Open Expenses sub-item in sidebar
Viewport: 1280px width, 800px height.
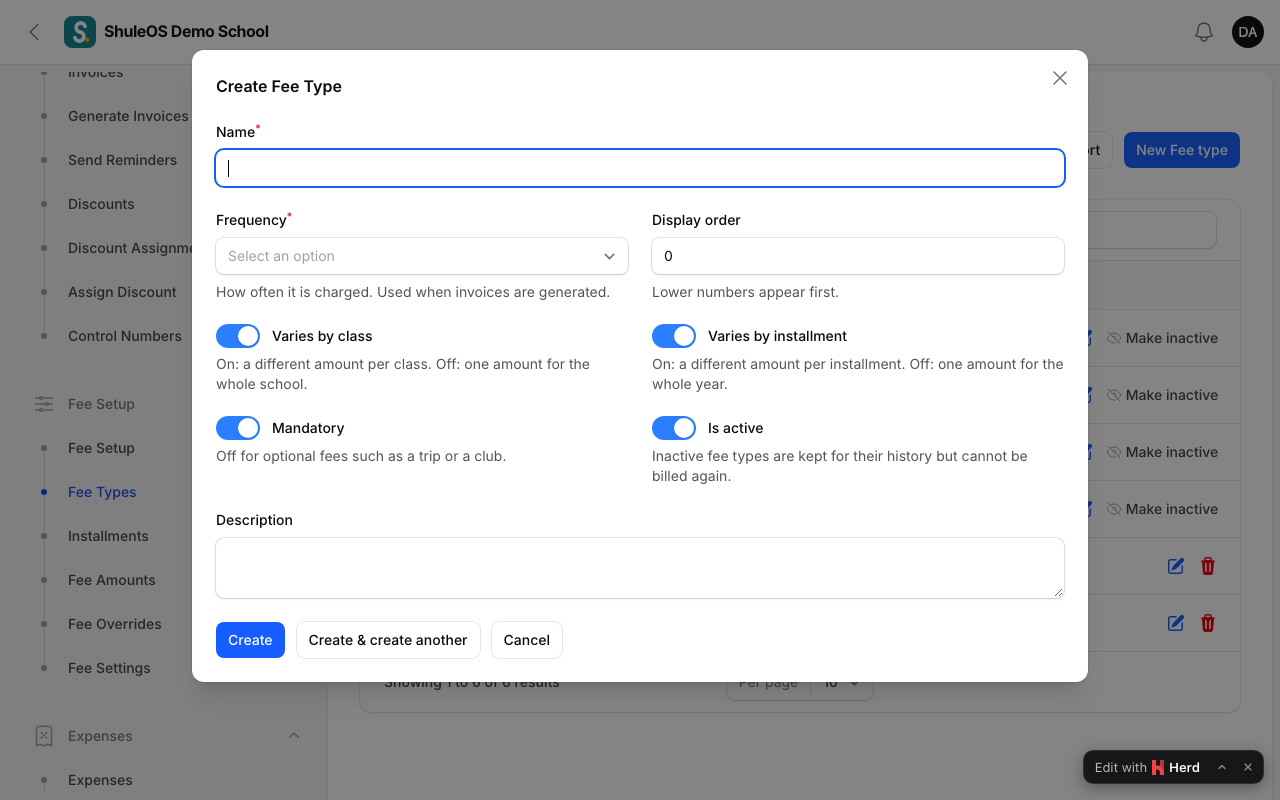(100, 780)
